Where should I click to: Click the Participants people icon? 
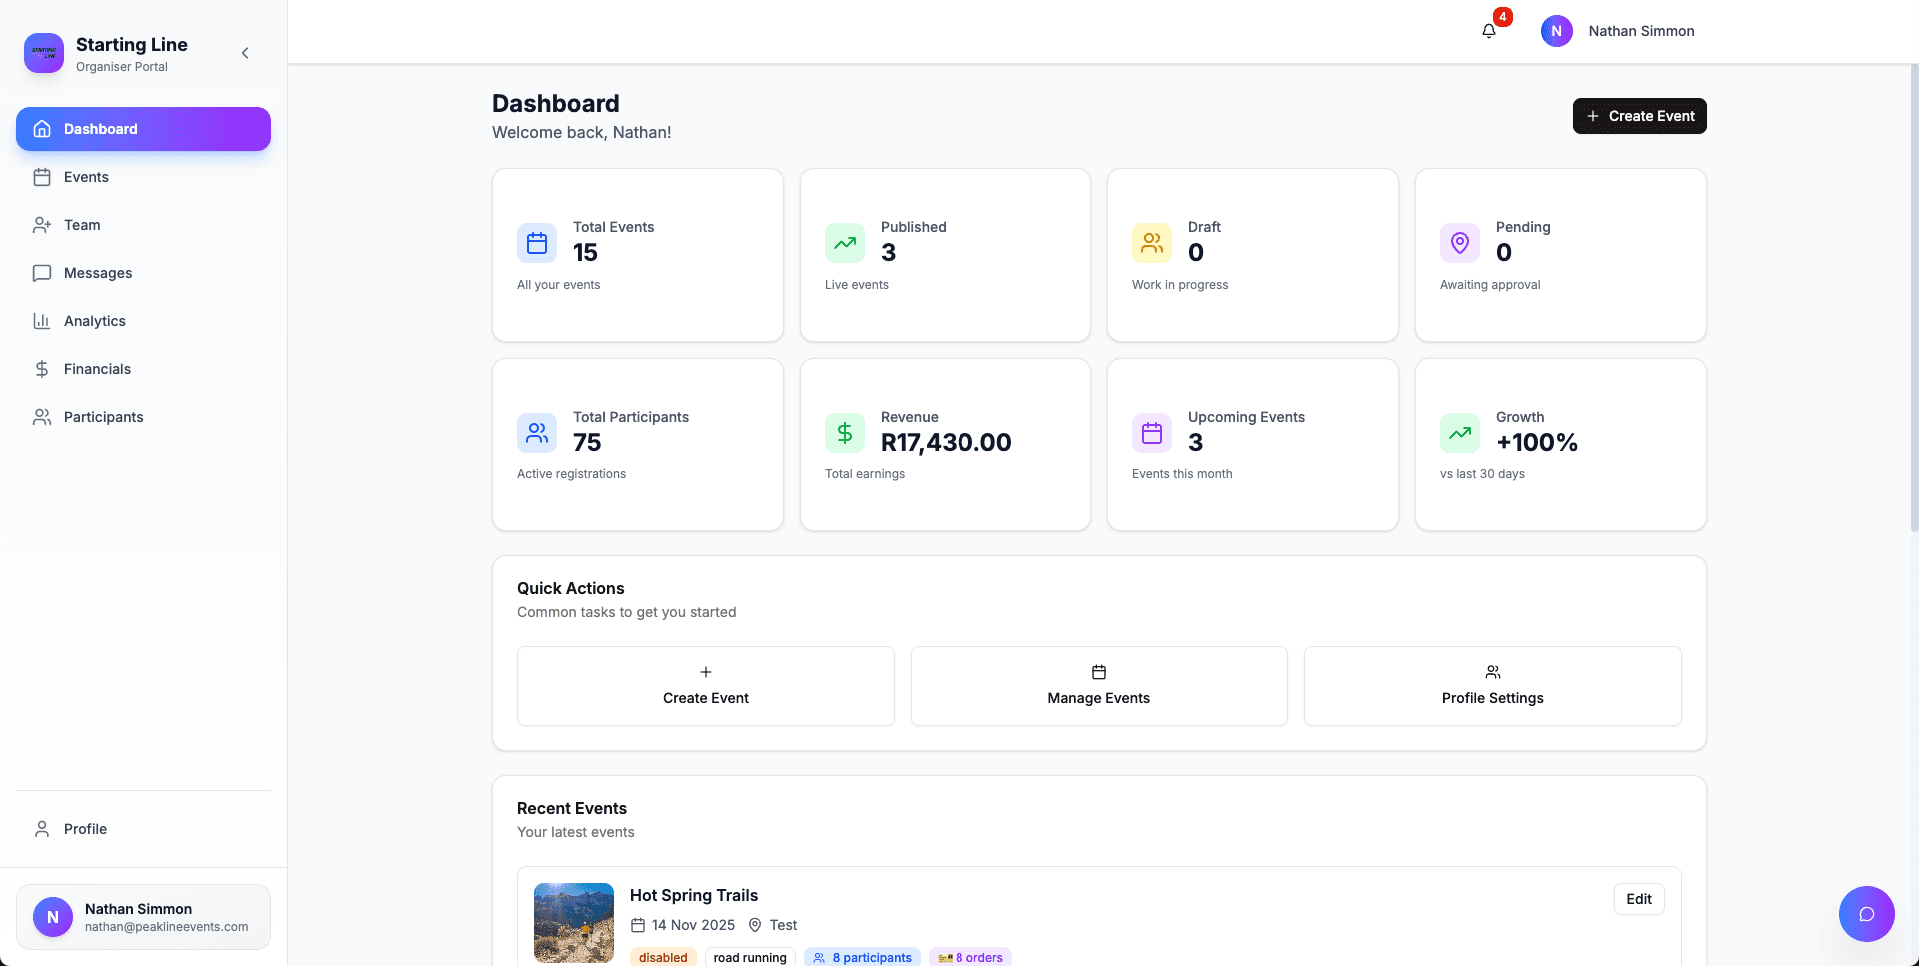[41, 417]
